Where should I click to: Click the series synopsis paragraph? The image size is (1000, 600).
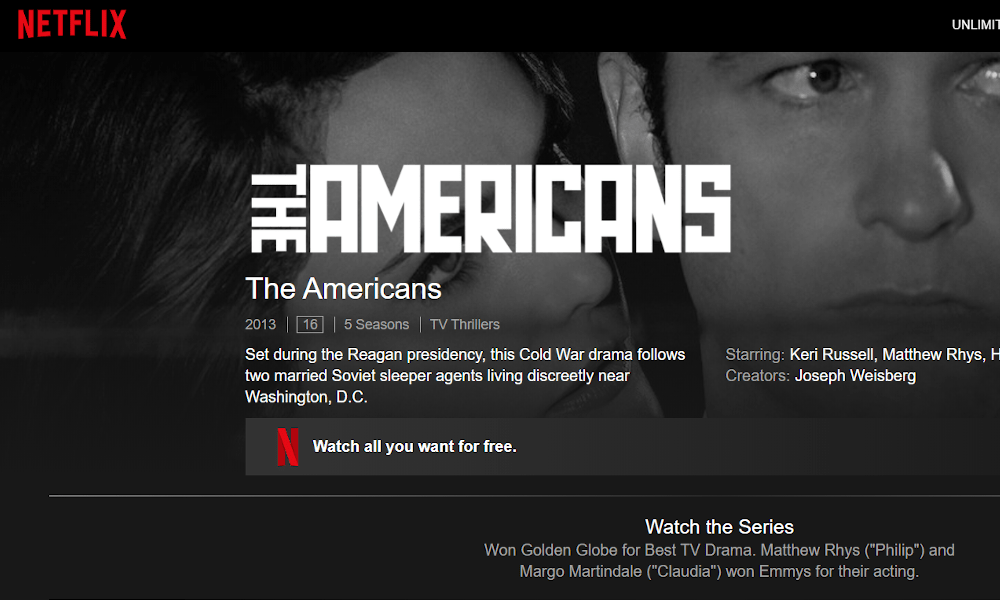click(465, 376)
